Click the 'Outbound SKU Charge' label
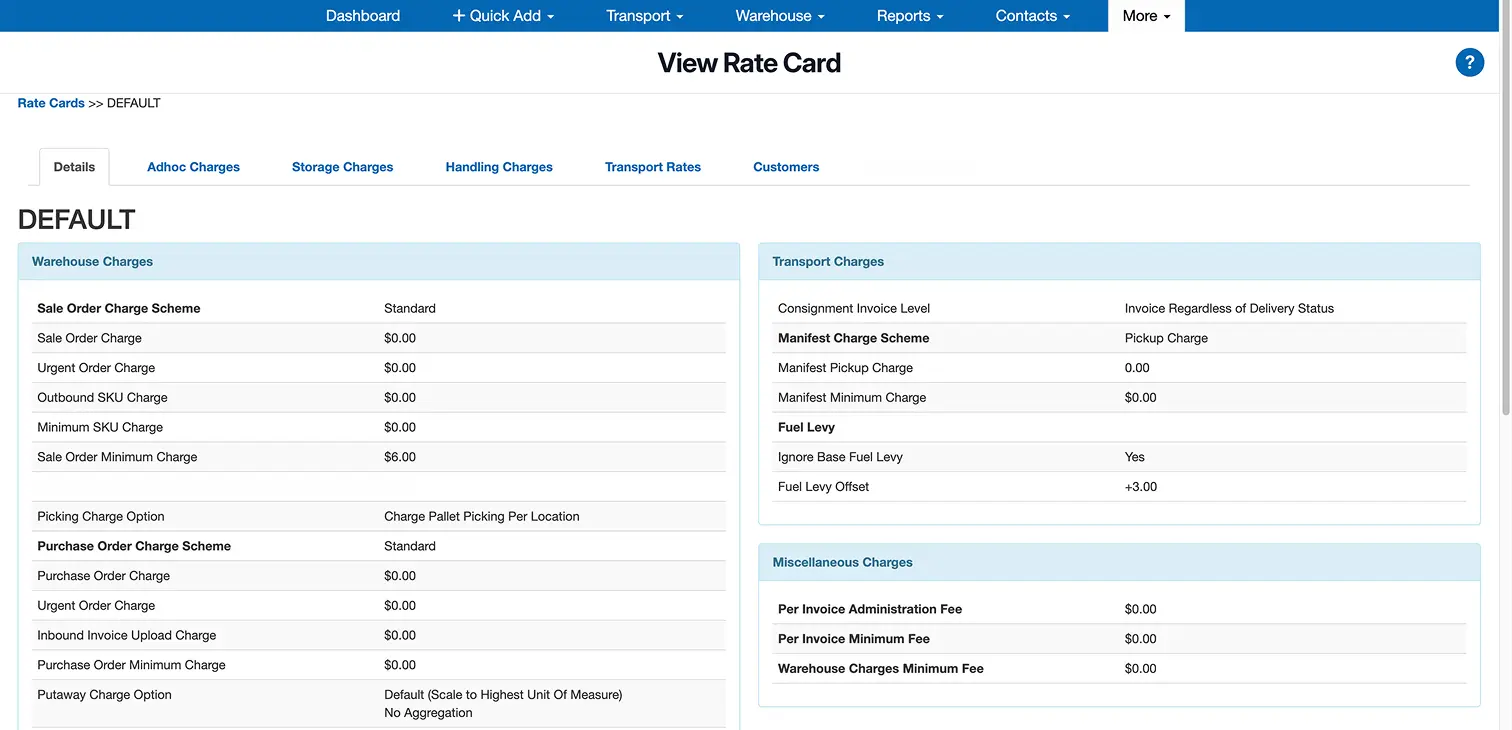Image resolution: width=1512 pixels, height=730 pixels. 102,398
